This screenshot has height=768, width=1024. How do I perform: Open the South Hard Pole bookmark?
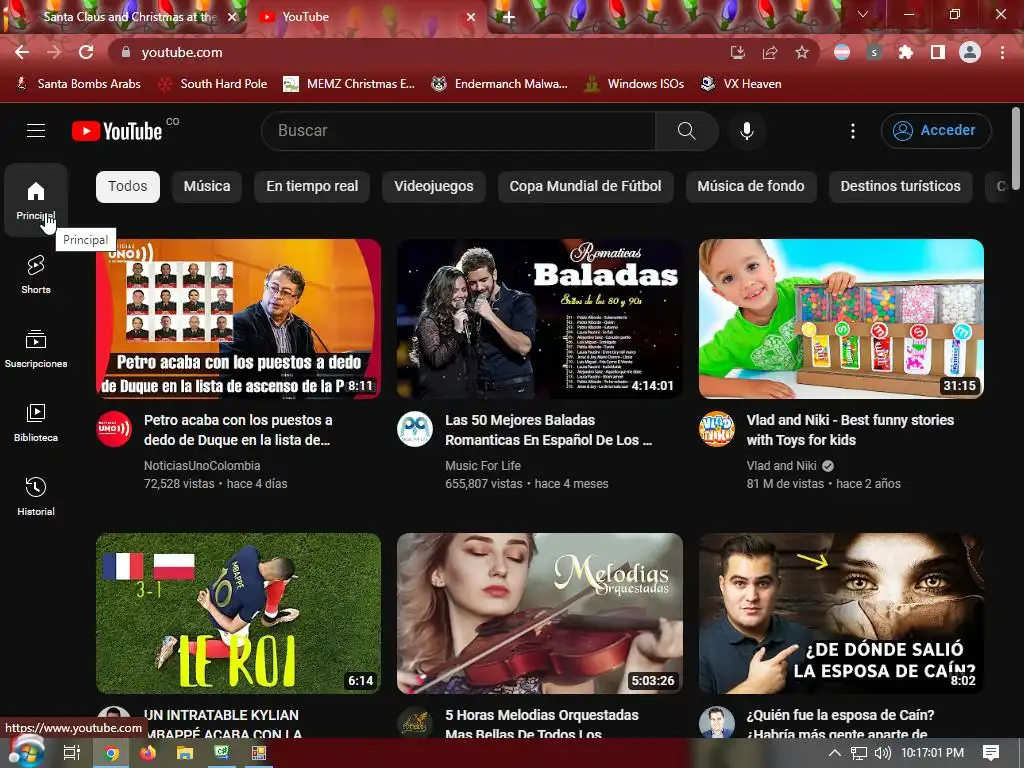(214, 84)
